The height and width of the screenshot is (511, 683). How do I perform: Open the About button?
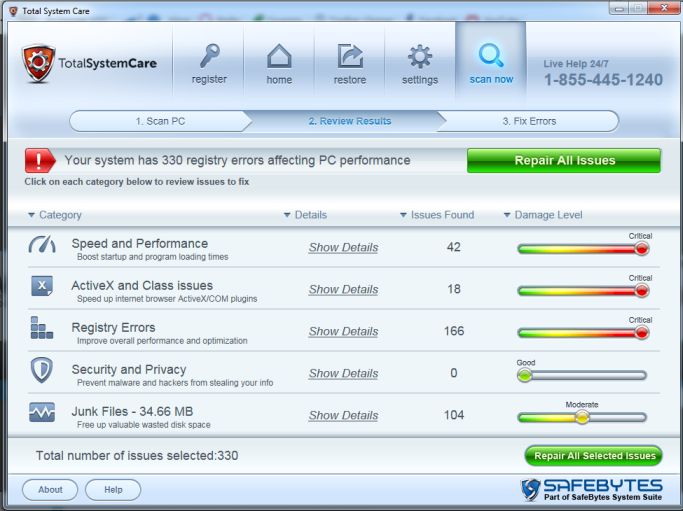50,490
